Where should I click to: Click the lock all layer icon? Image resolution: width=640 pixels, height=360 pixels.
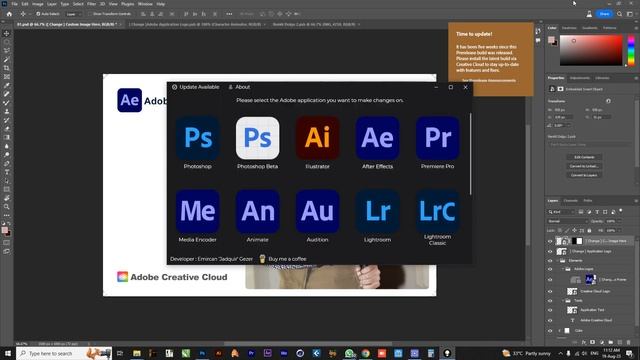point(589,231)
